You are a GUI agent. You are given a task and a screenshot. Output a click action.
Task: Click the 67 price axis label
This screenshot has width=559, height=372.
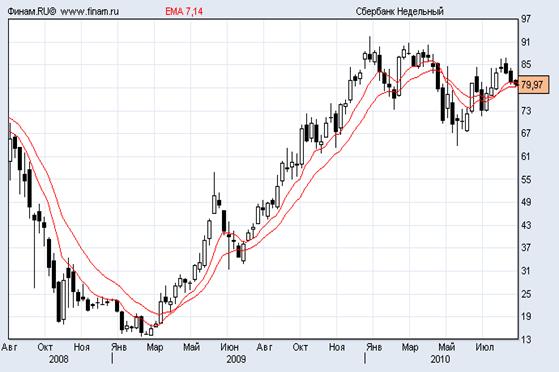click(525, 133)
